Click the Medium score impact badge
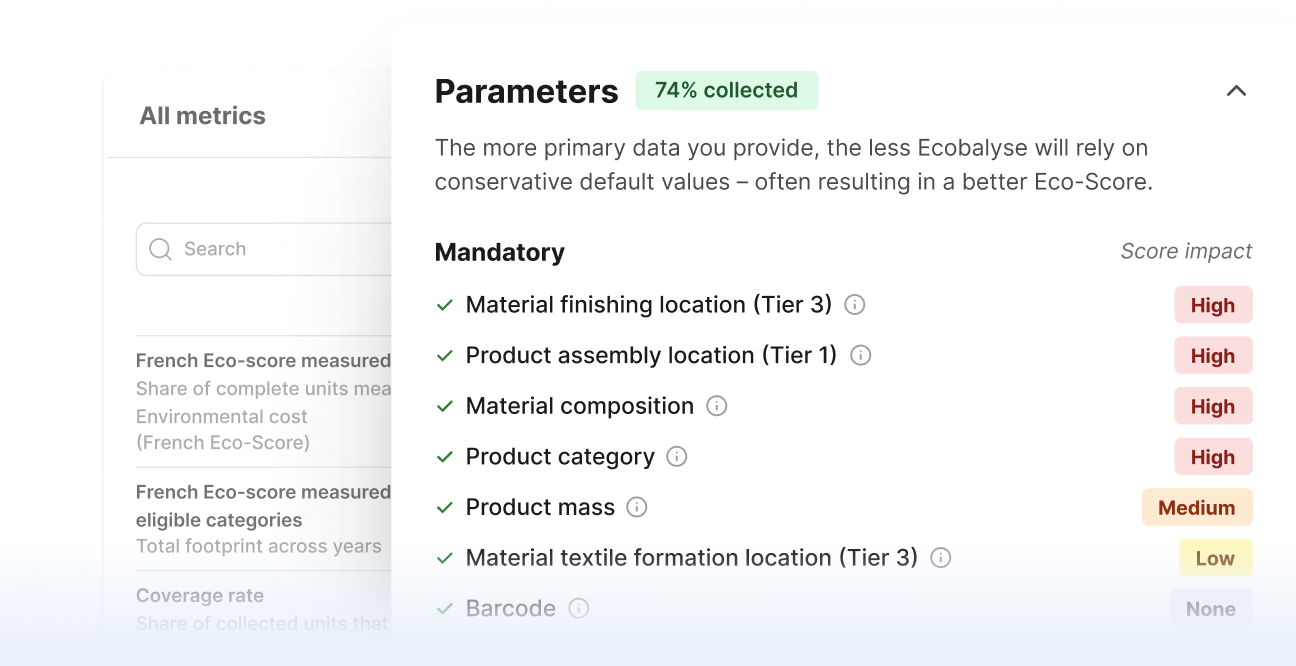Screen dimensions: 1296x666 point(1196,508)
